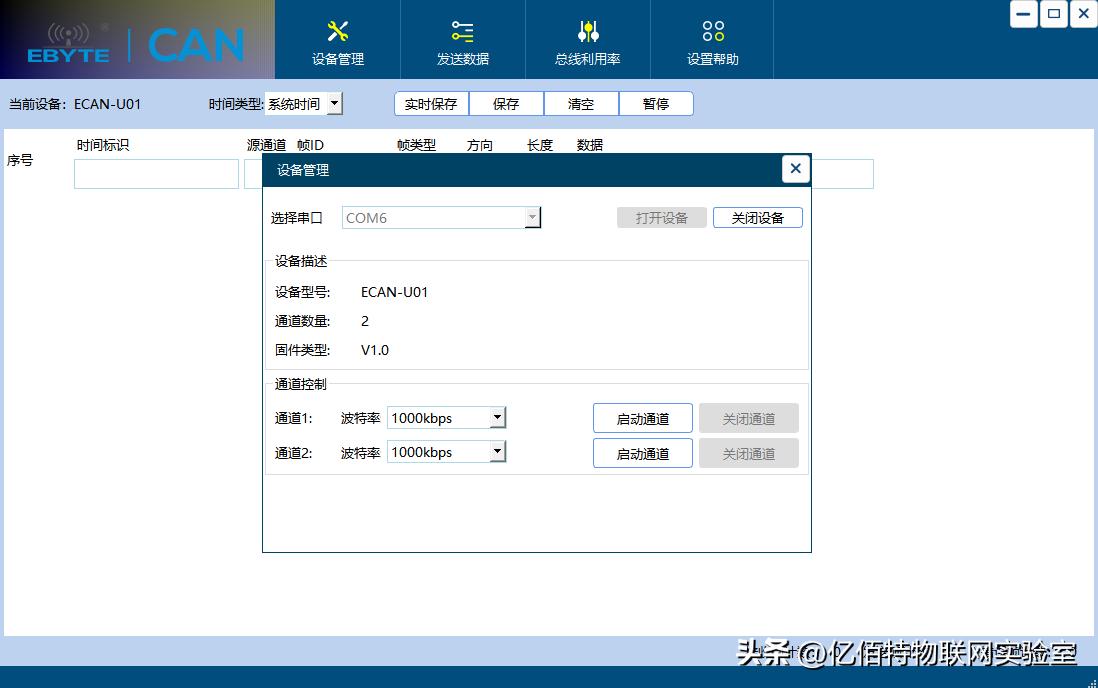Pause logging with the 暂停 button
This screenshot has height=688, width=1098.
[656, 103]
